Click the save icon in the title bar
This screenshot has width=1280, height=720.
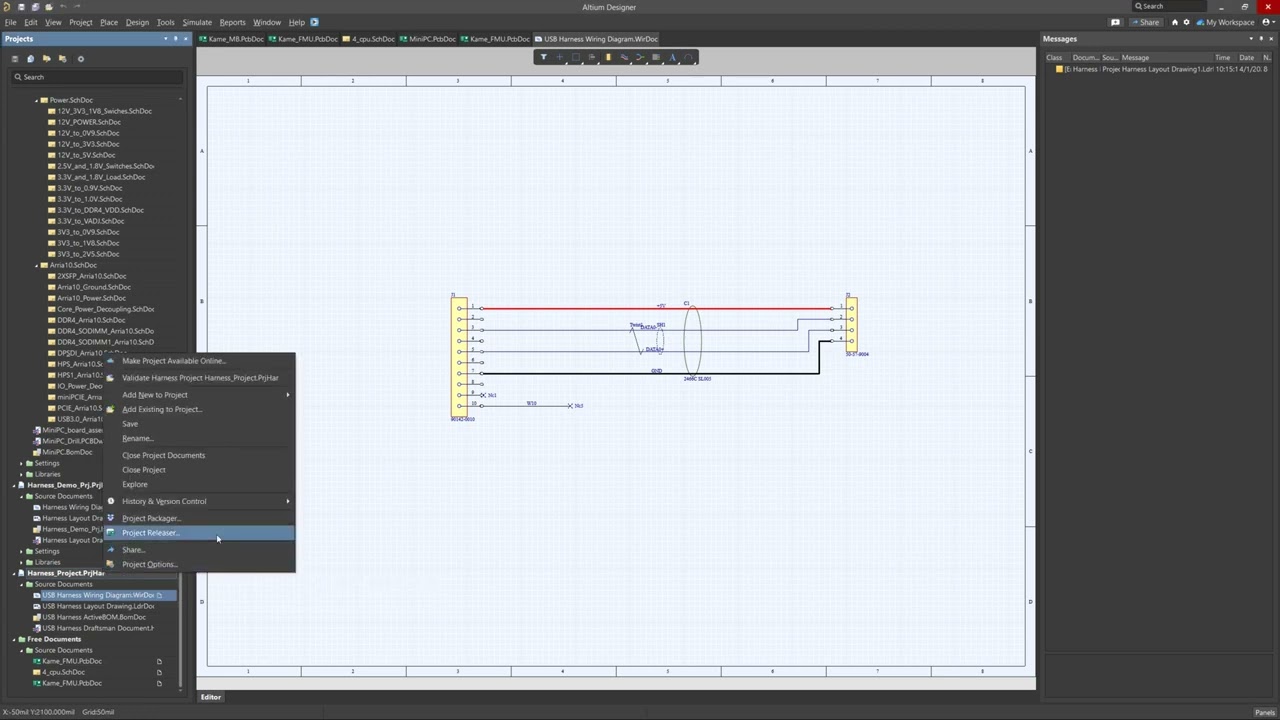coord(21,7)
